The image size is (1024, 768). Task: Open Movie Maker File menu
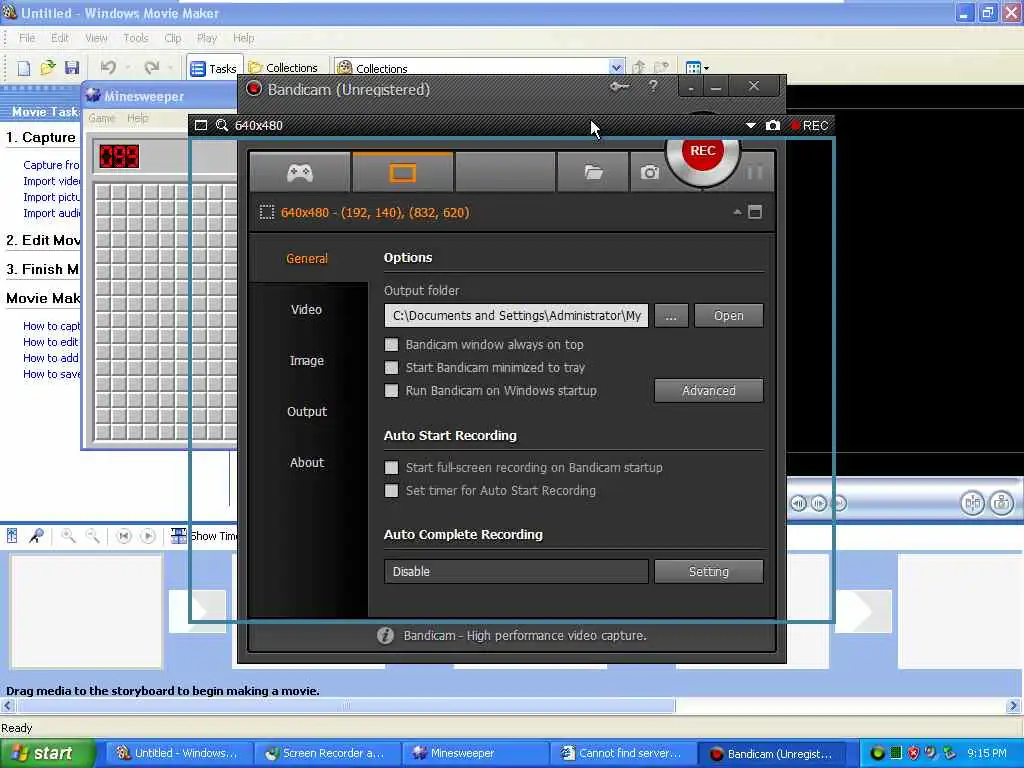[x=27, y=38]
